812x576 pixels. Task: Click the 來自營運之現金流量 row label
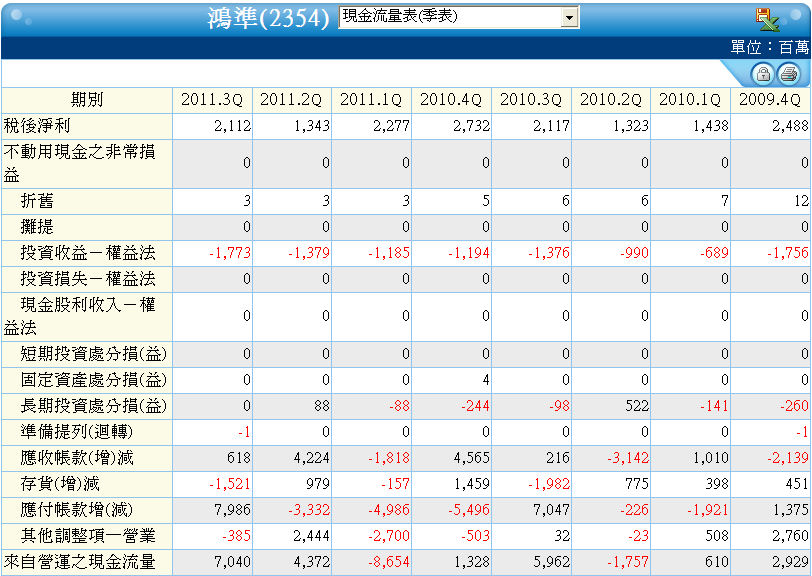tap(79, 562)
